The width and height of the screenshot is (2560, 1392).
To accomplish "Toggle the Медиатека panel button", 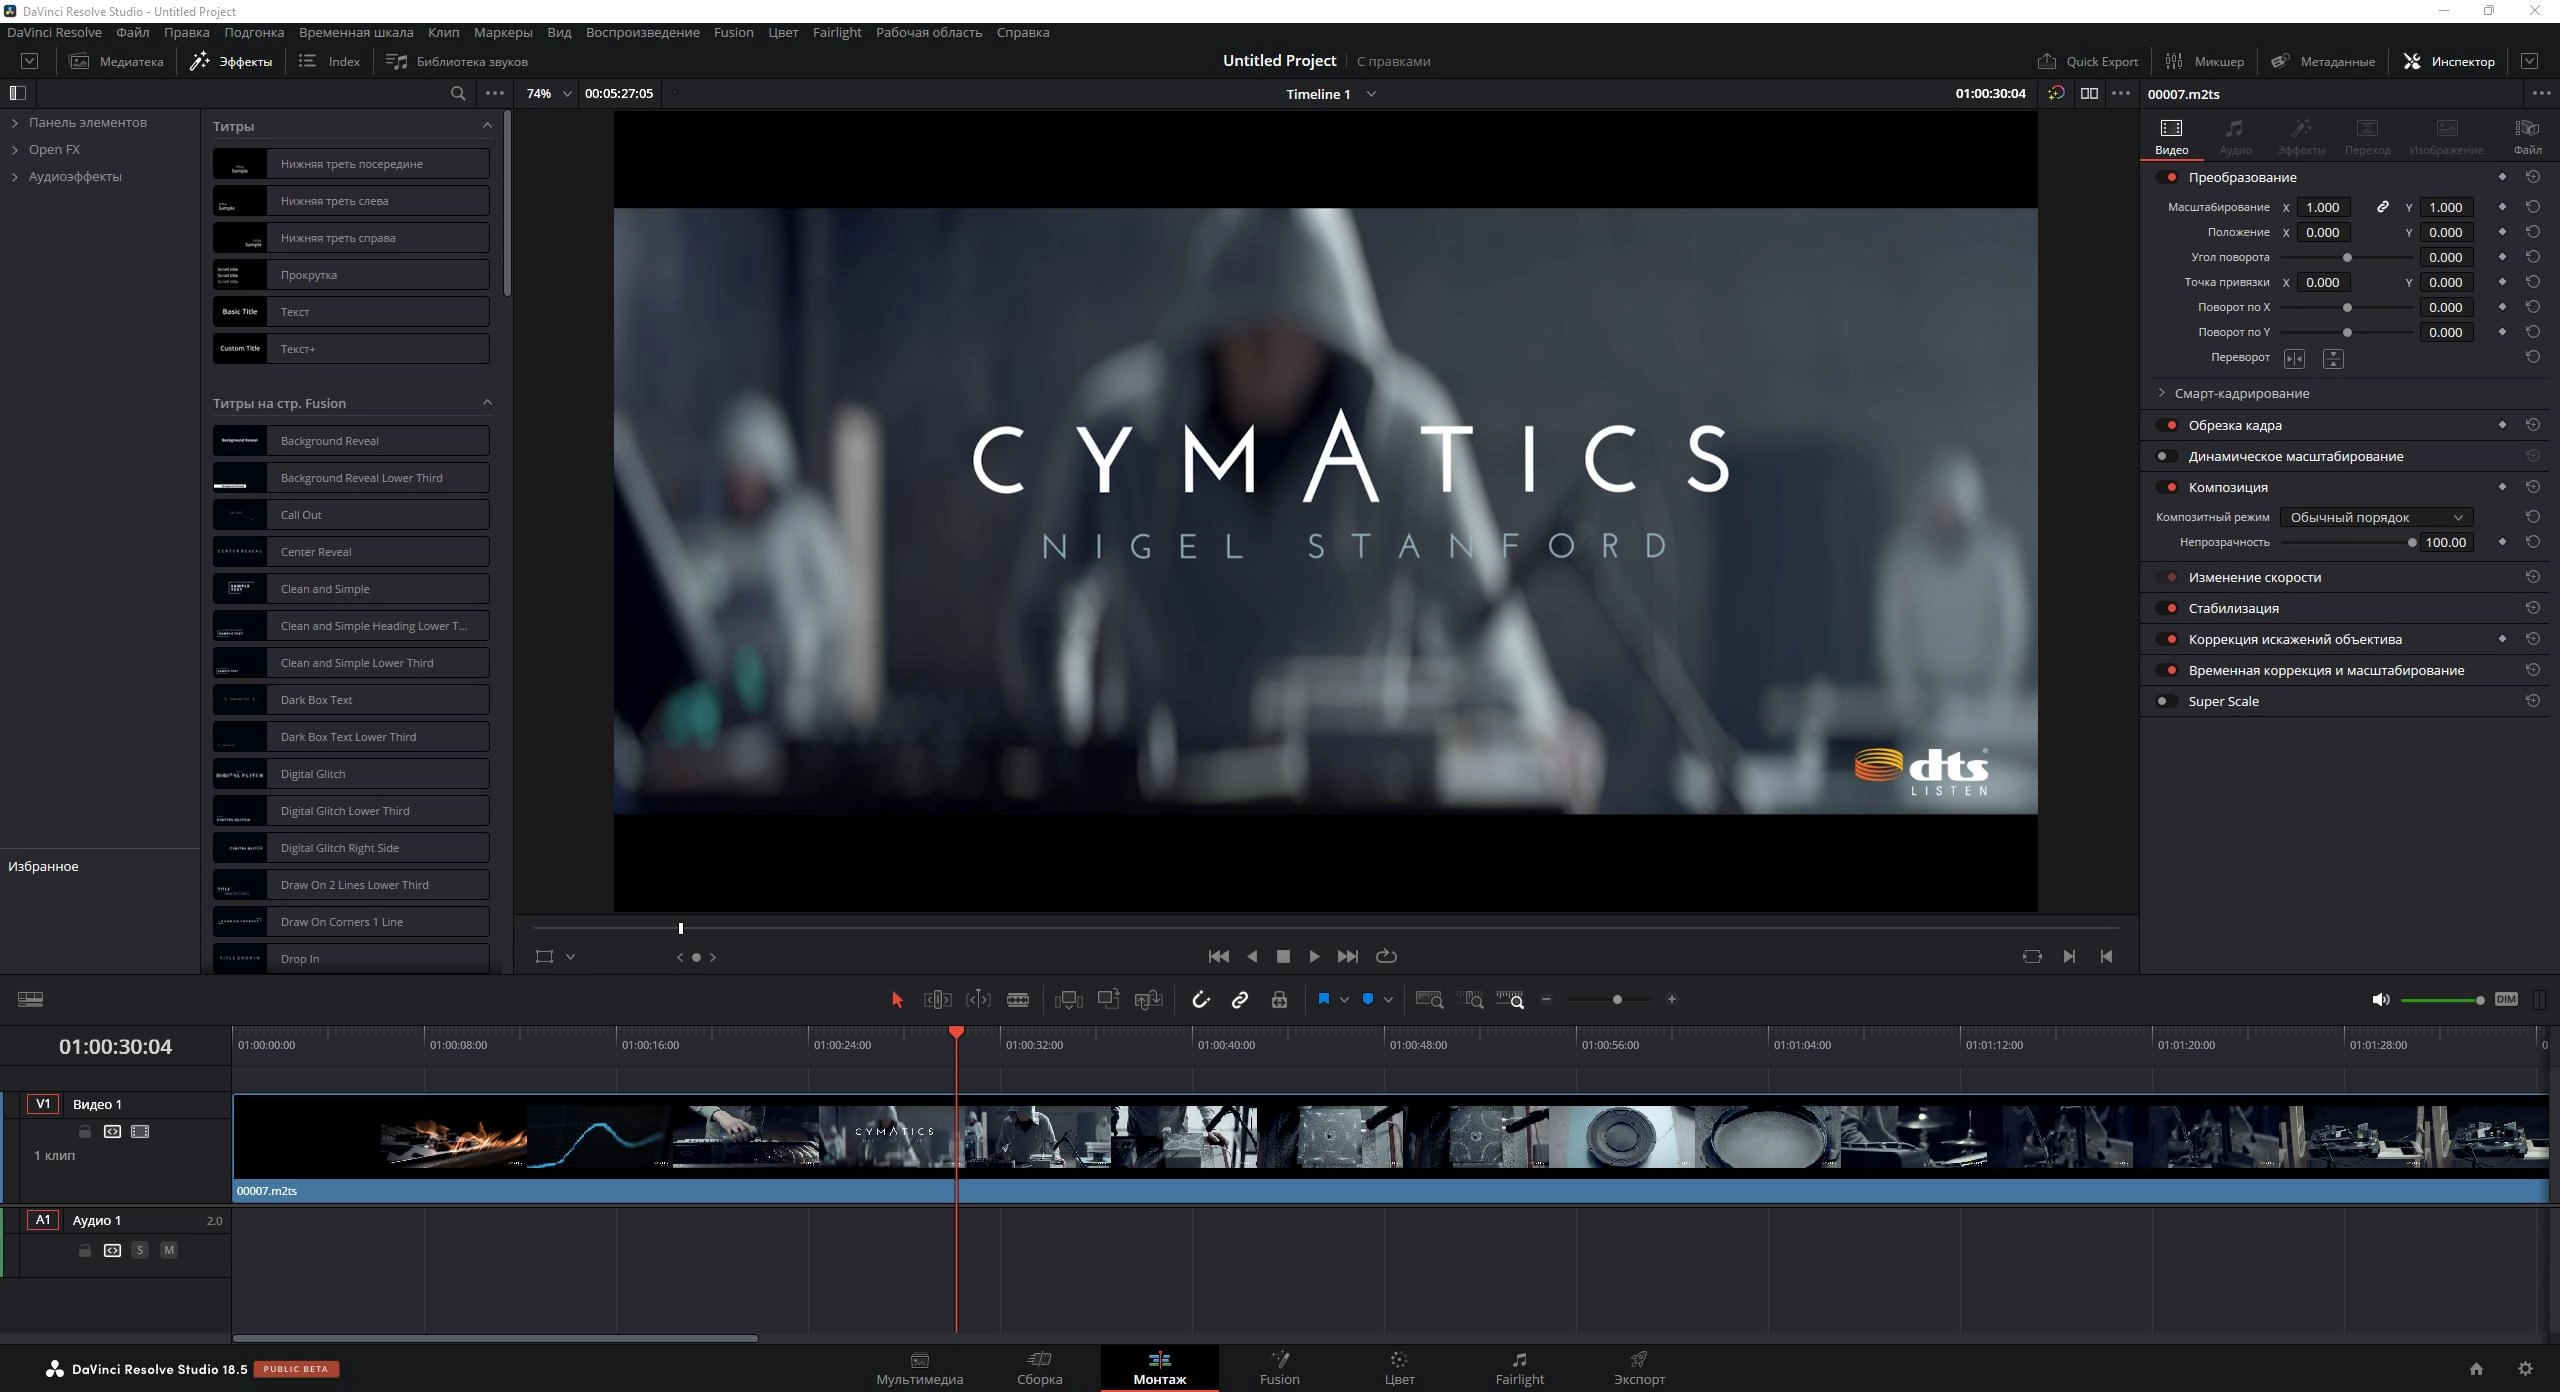I will 116,61.
